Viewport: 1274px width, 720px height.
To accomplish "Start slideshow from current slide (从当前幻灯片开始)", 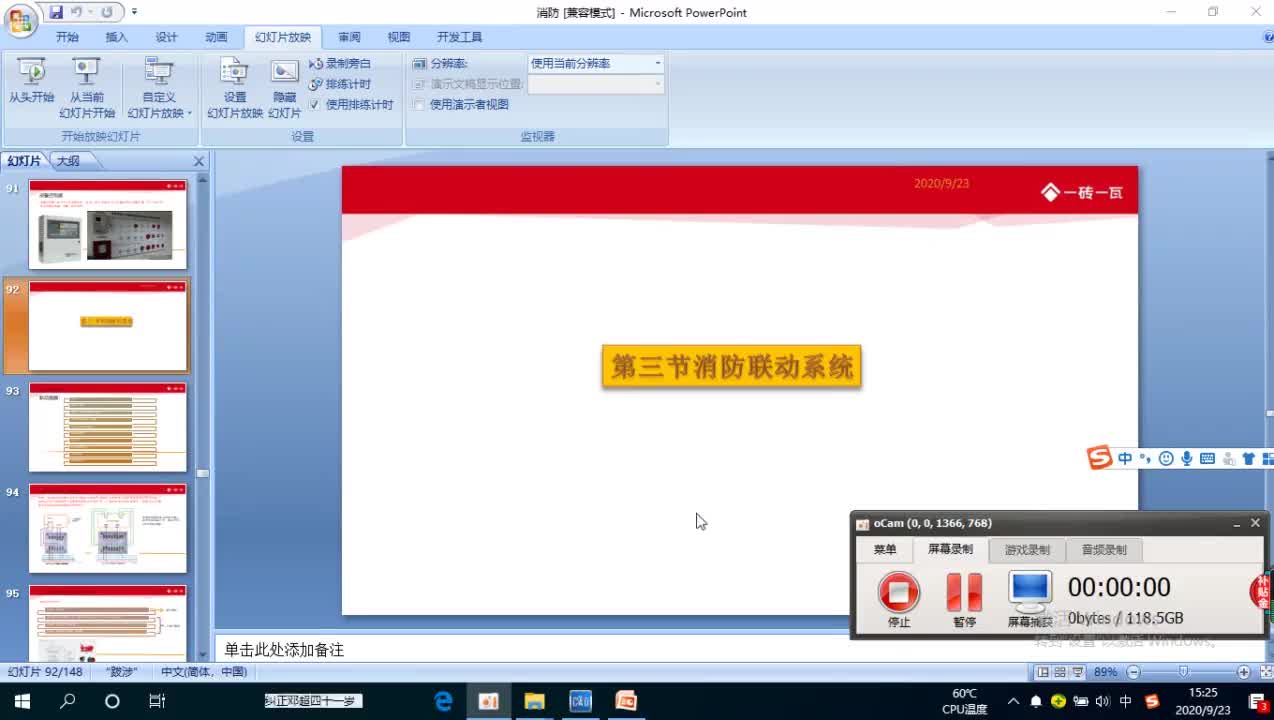I will 87,88.
